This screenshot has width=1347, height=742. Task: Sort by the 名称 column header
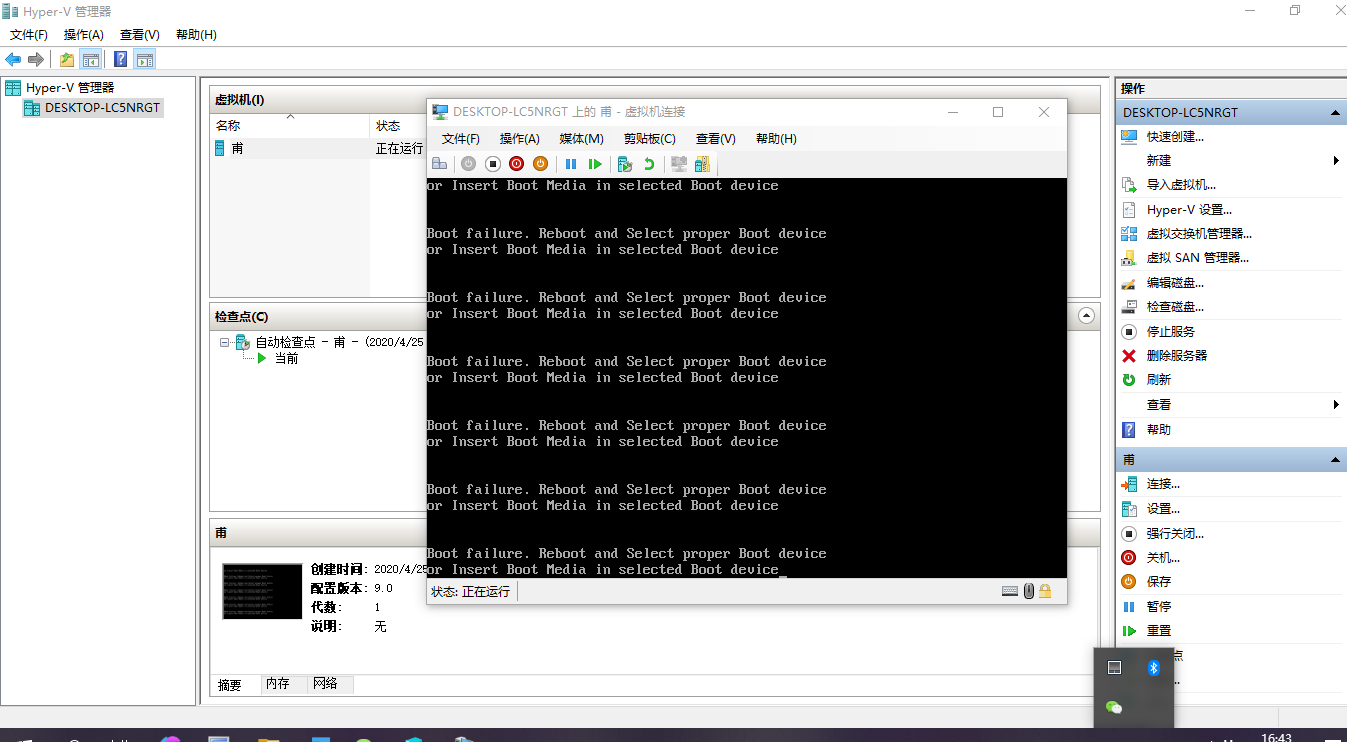coord(290,126)
